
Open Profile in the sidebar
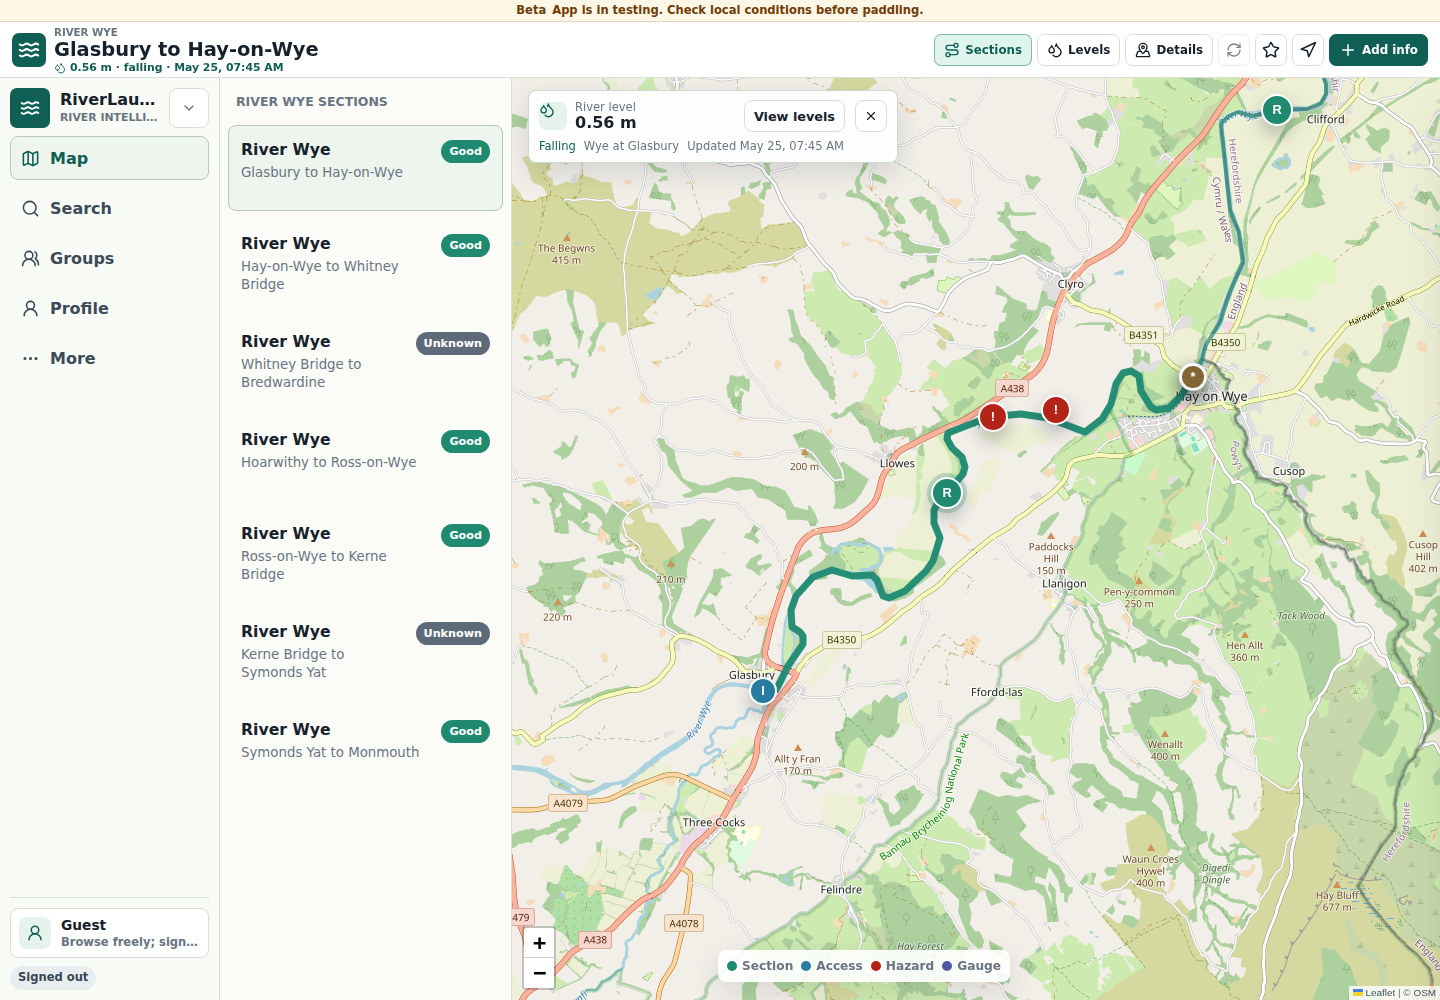[x=109, y=308]
